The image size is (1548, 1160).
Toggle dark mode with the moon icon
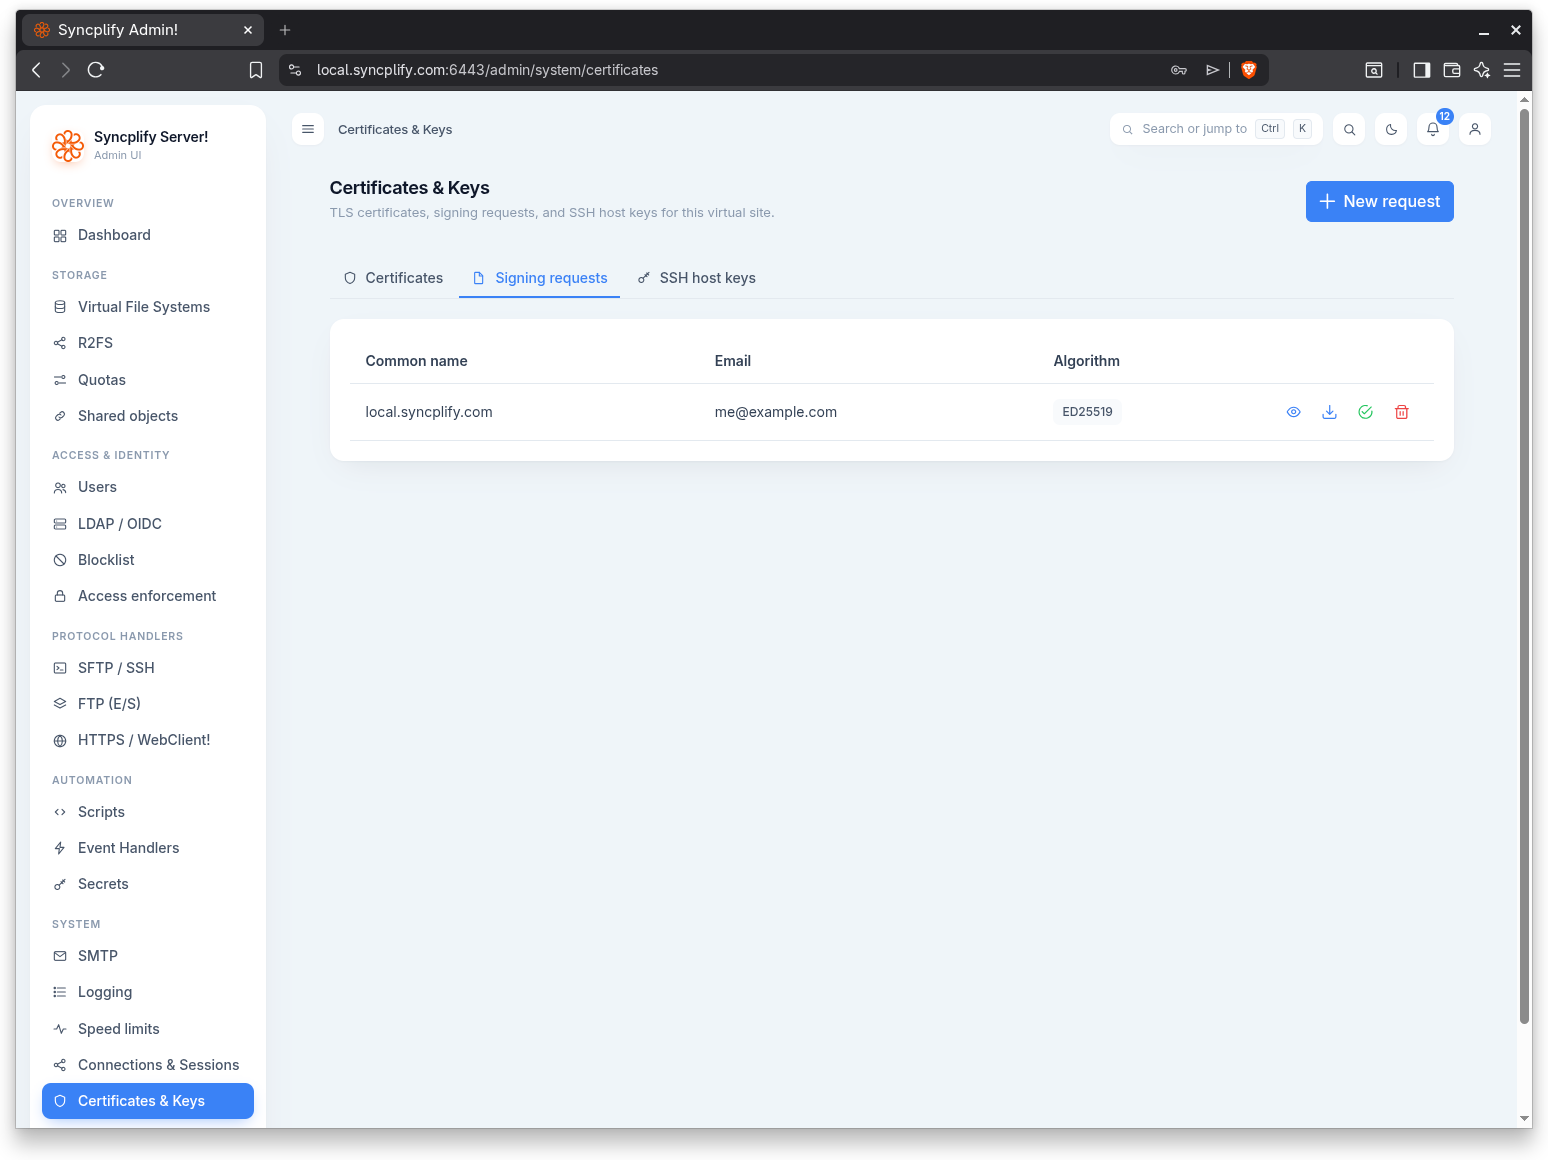[x=1391, y=129]
